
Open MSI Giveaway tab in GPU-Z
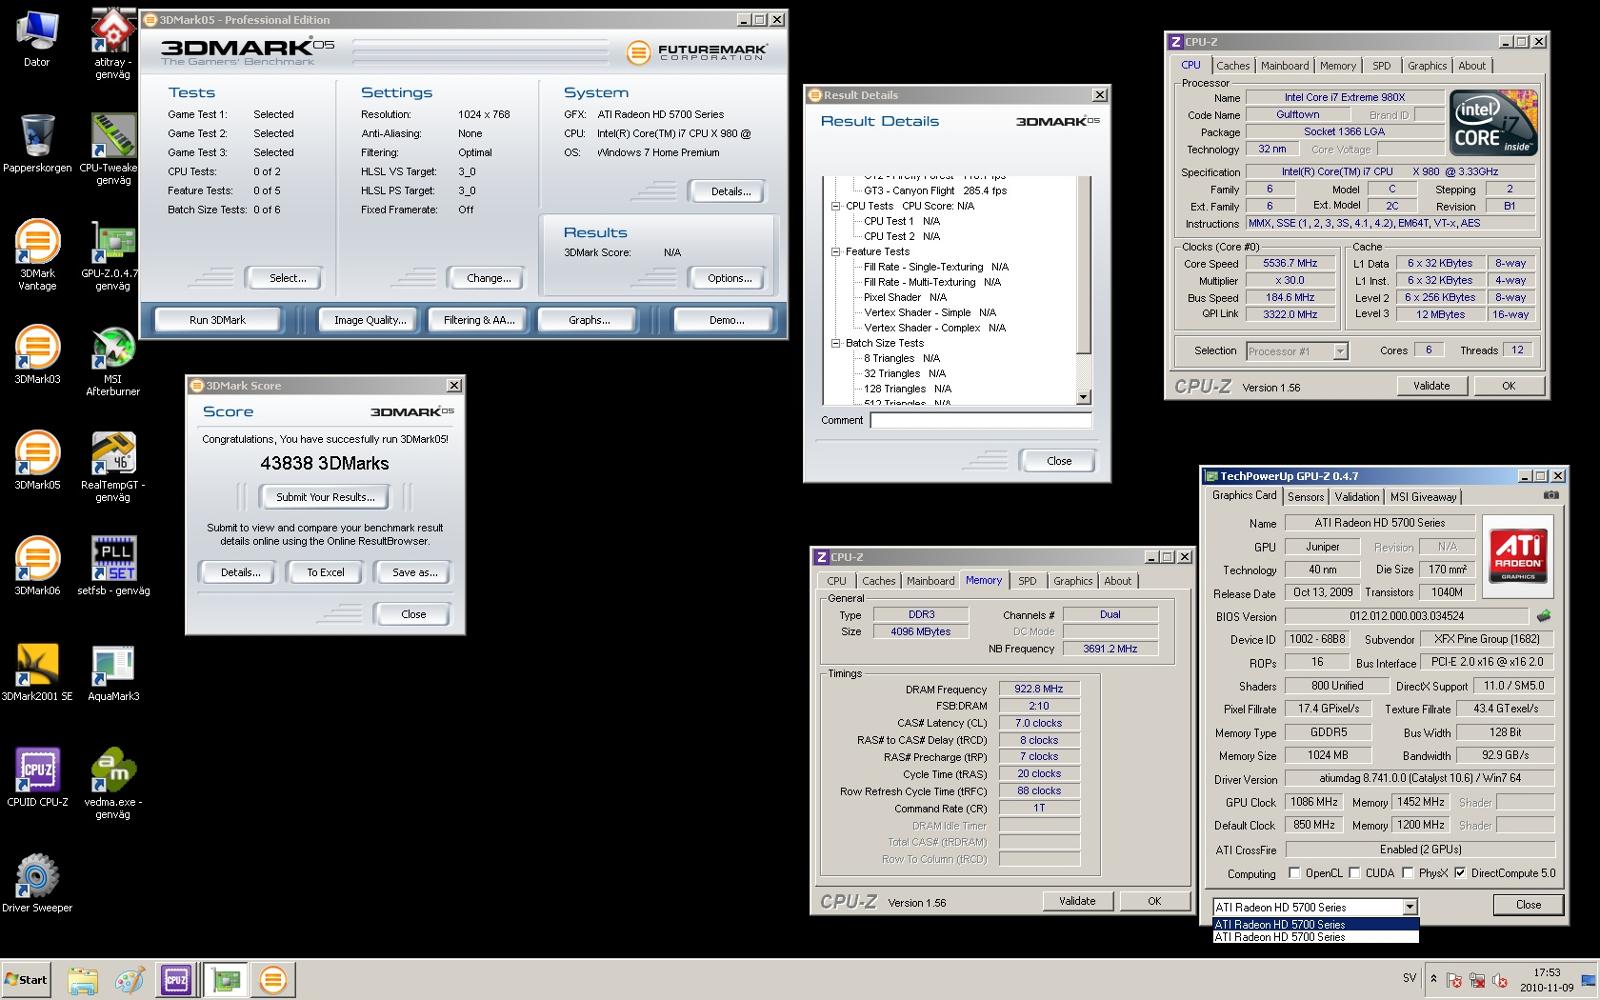[x=1422, y=497]
